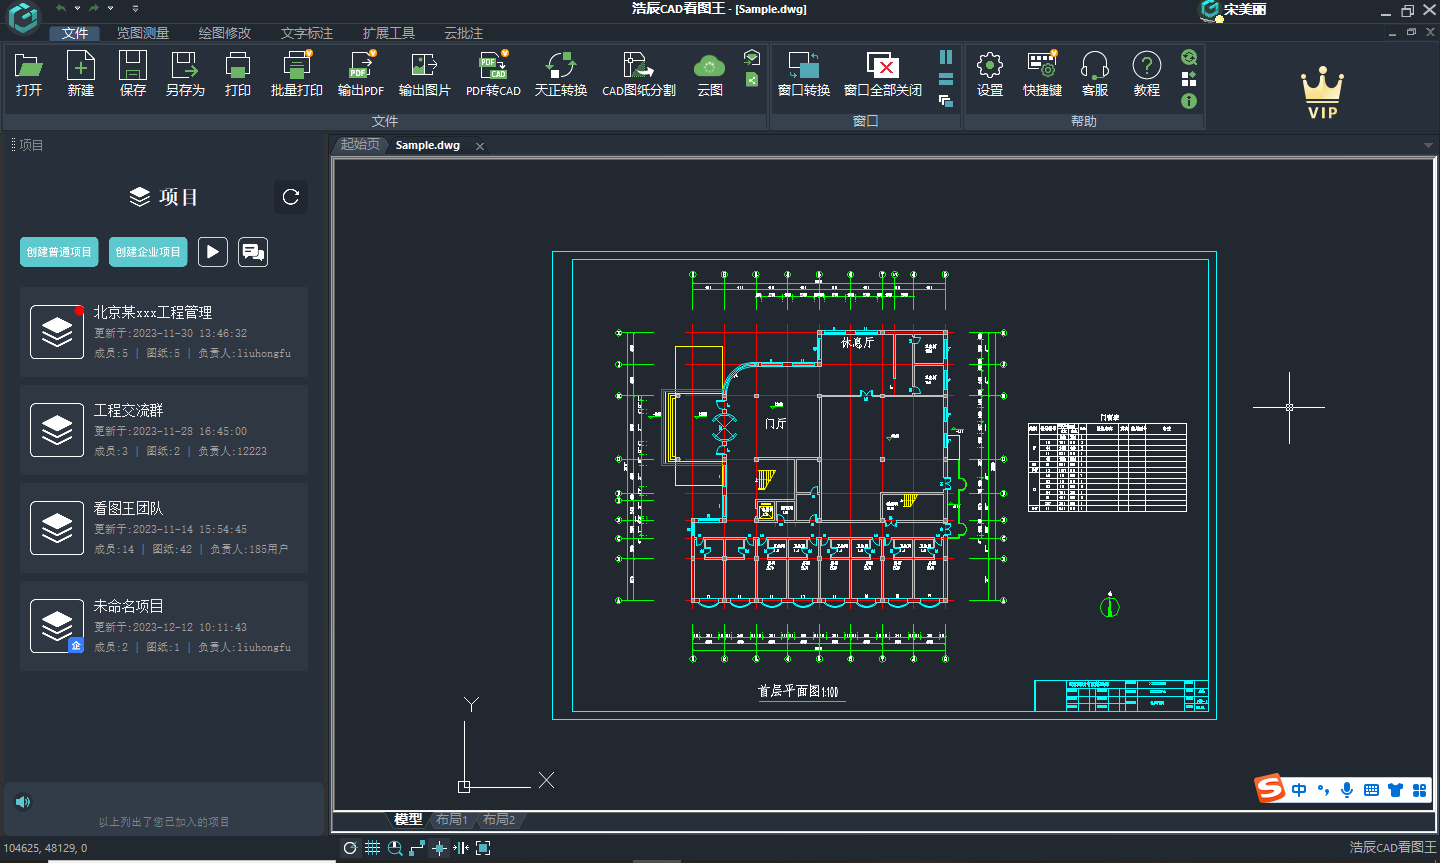This screenshot has height=863, width=1440.
Task: Open the CAD图纸分割 drawing split tool
Action: click(639, 74)
